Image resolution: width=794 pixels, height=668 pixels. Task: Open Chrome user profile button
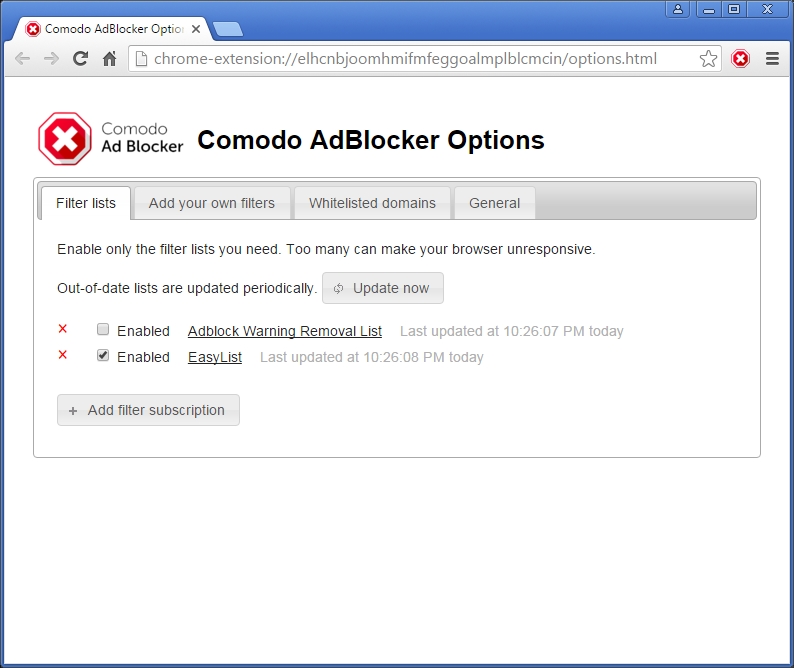click(x=678, y=9)
